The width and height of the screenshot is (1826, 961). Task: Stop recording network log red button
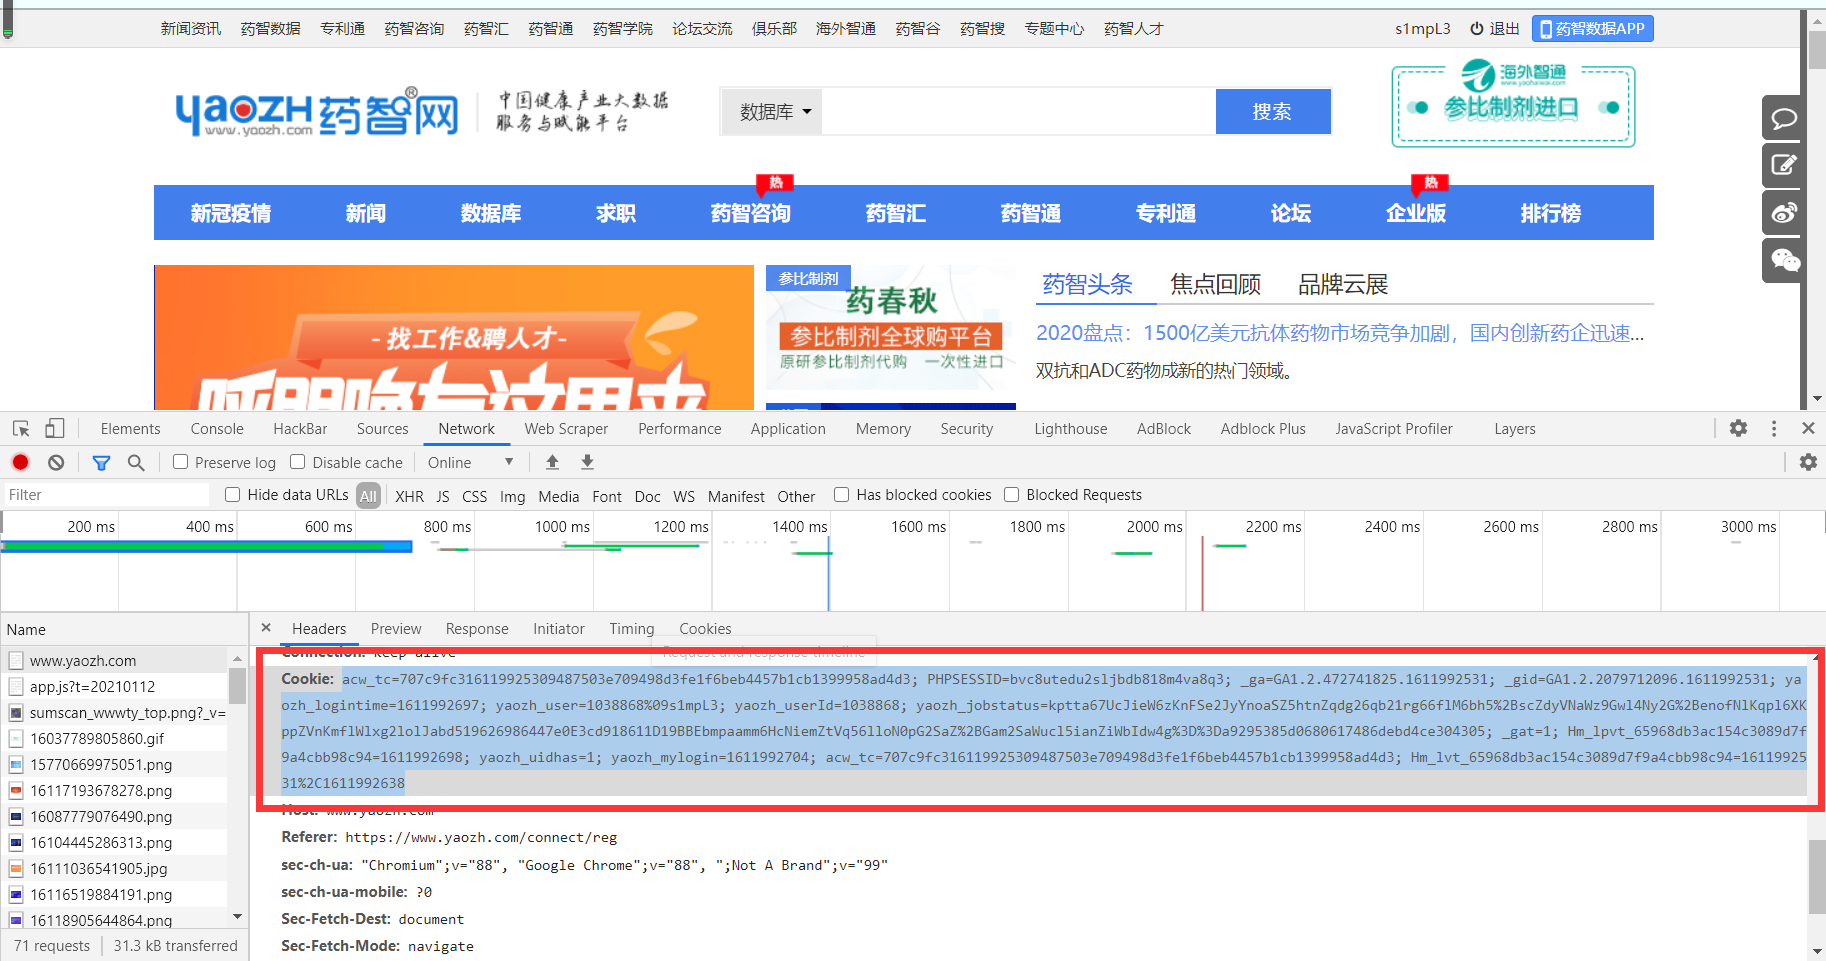point(21,462)
